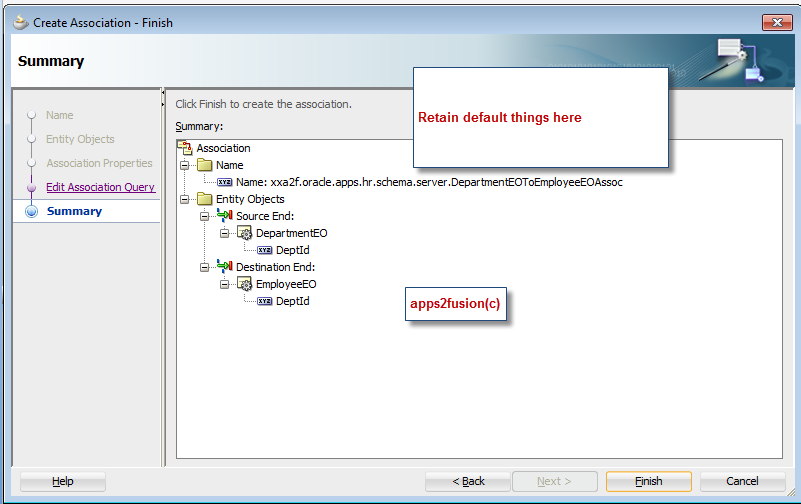The width and height of the screenshot is (801, 504).
Task: Click the 'Summary:' label above the tree
Action: click(199, 126)
